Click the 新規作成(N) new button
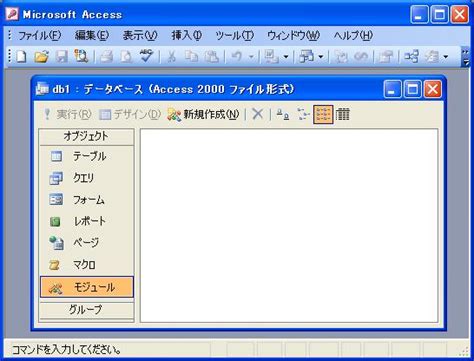This screenshot has width=474, height=361. (x=203, y=114)
